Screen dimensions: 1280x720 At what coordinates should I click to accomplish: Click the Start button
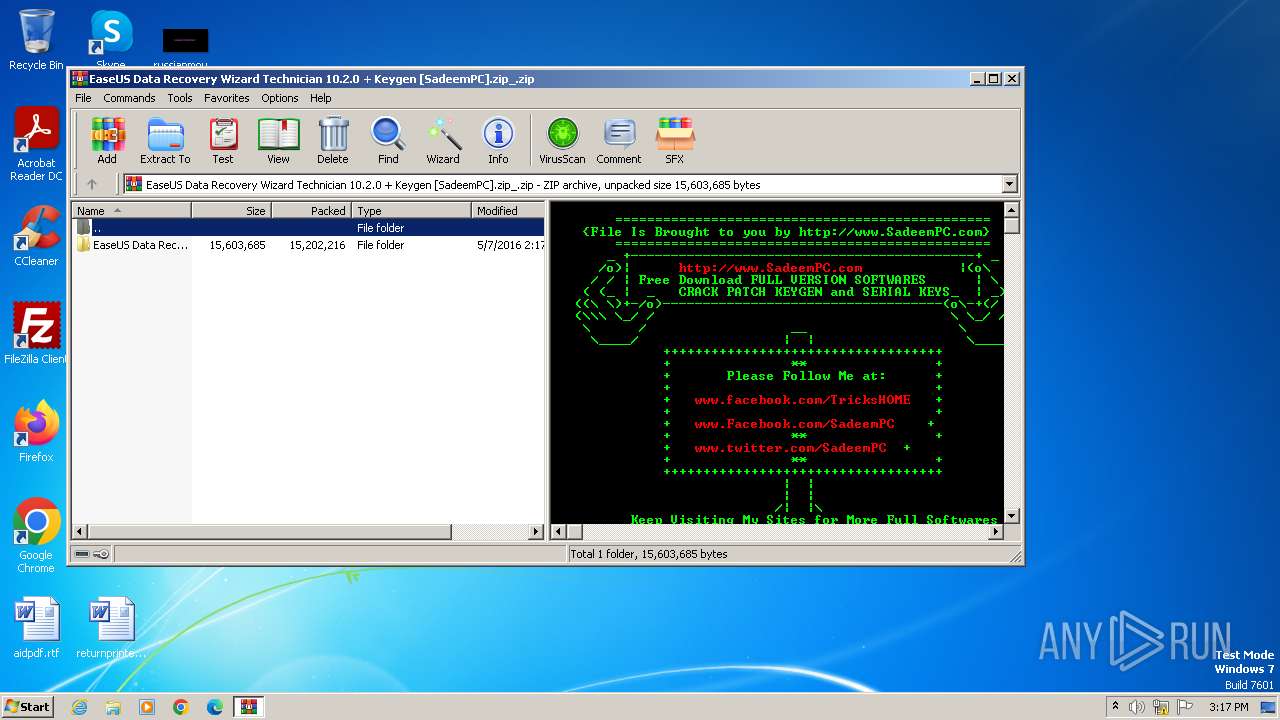point(28,707)
